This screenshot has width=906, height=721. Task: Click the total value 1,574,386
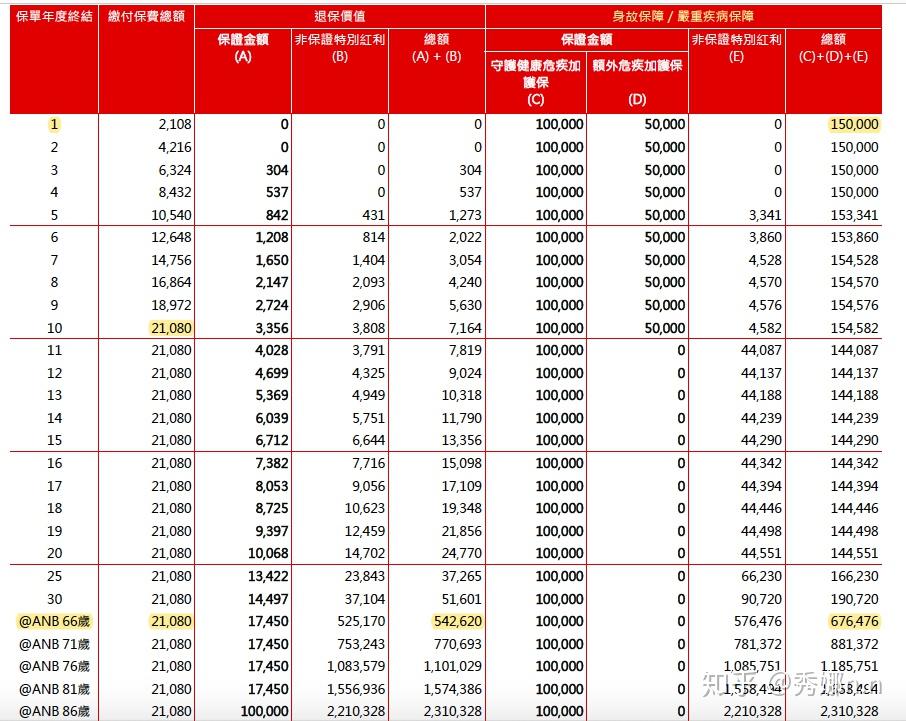pos(452,689)
